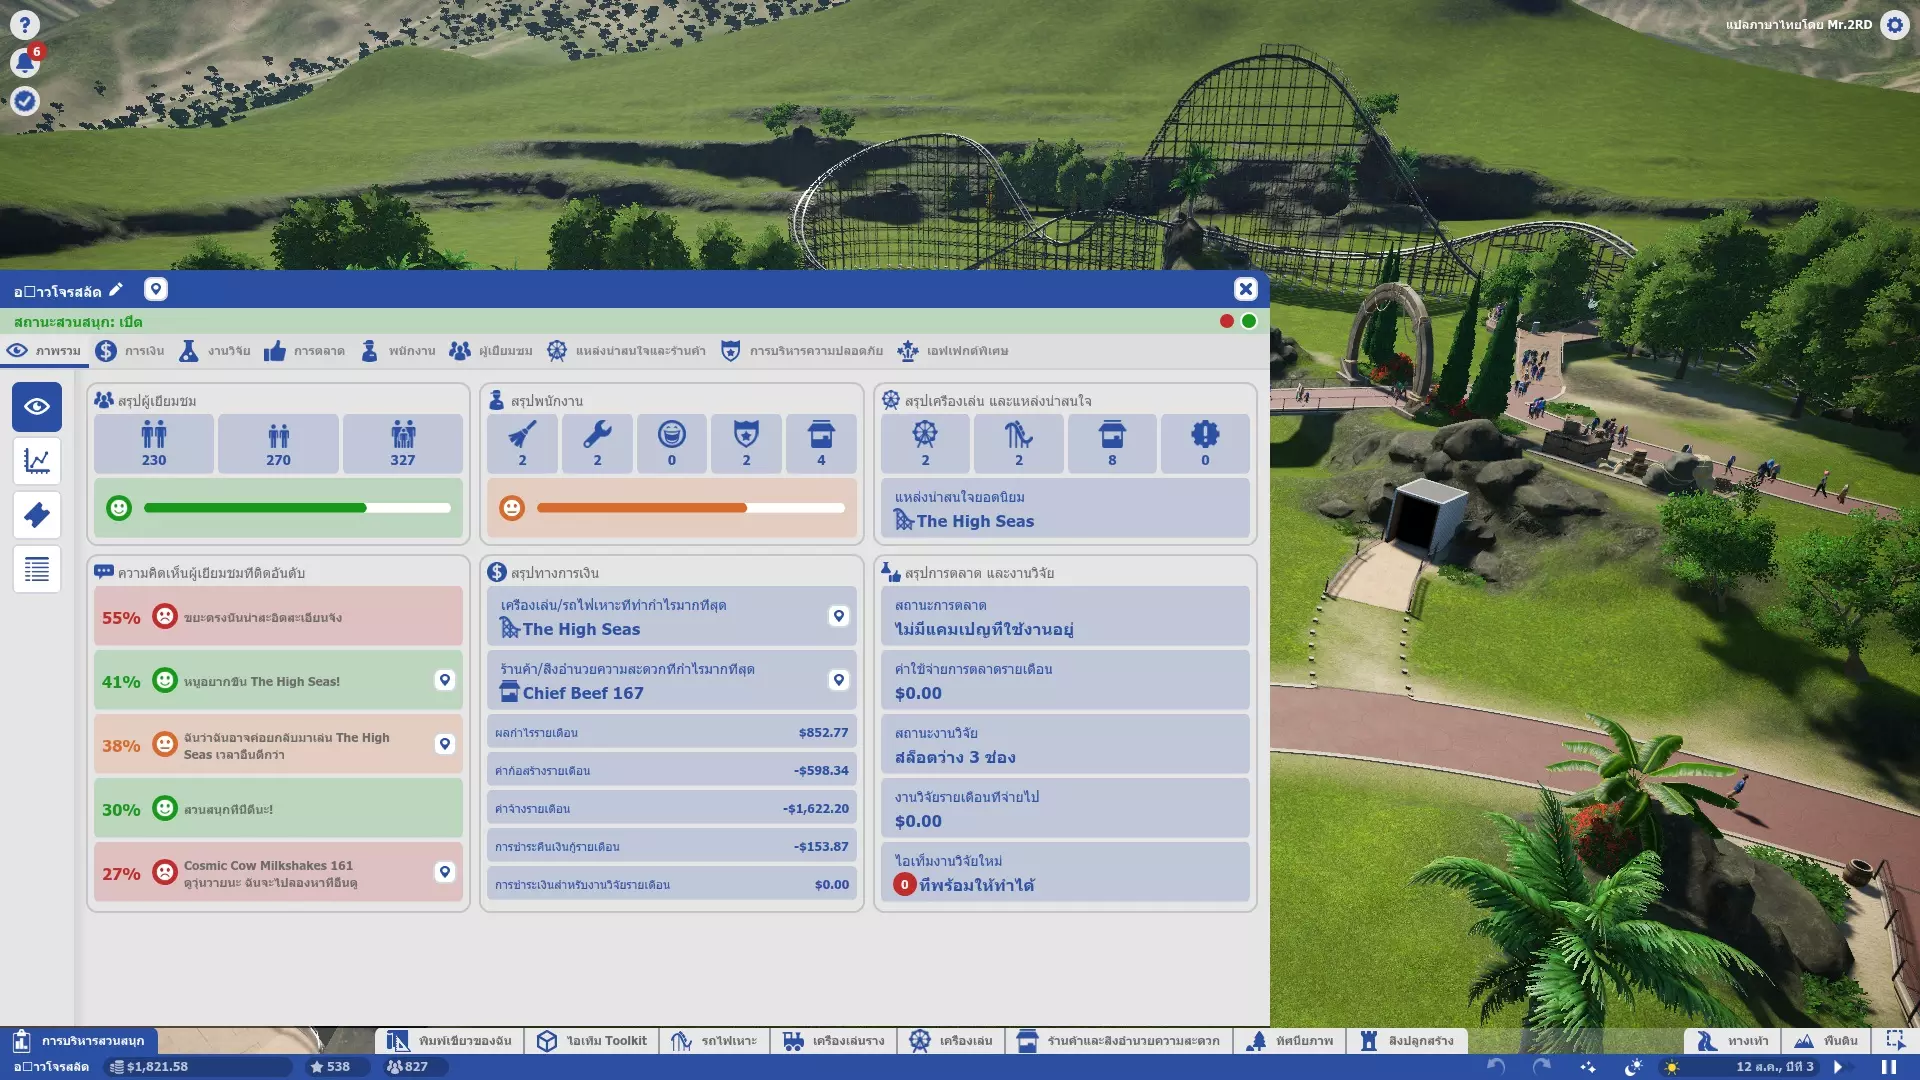Toggle the pause button in bottom bar
Image resolution: width=1920 pixels, height=1080 pixels.
coord(1888,1067)
